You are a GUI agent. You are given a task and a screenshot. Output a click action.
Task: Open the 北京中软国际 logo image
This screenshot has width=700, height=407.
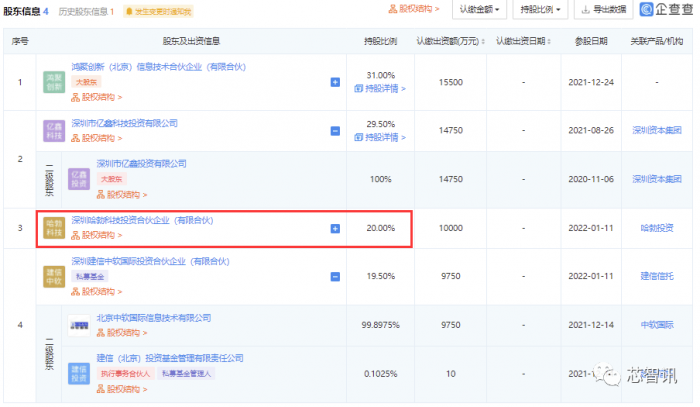point(79,325)
